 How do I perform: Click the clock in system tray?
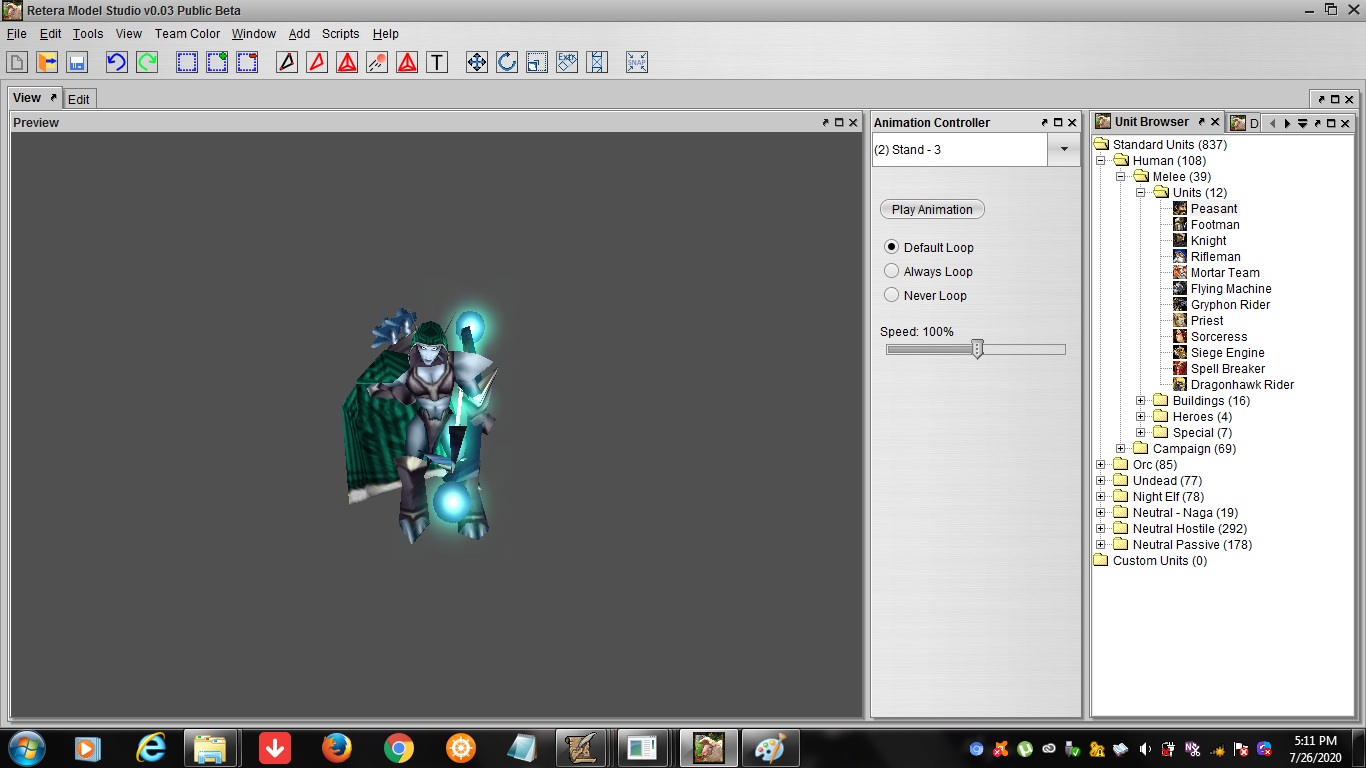click(1314, 749)
